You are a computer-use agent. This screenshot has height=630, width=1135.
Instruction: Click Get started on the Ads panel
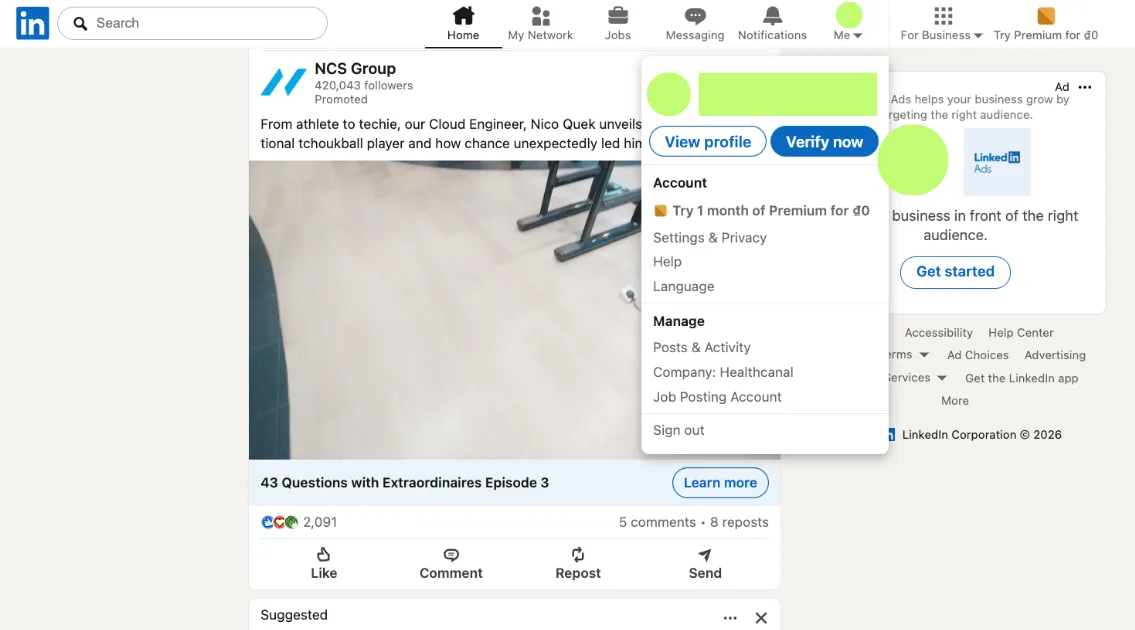955,271
